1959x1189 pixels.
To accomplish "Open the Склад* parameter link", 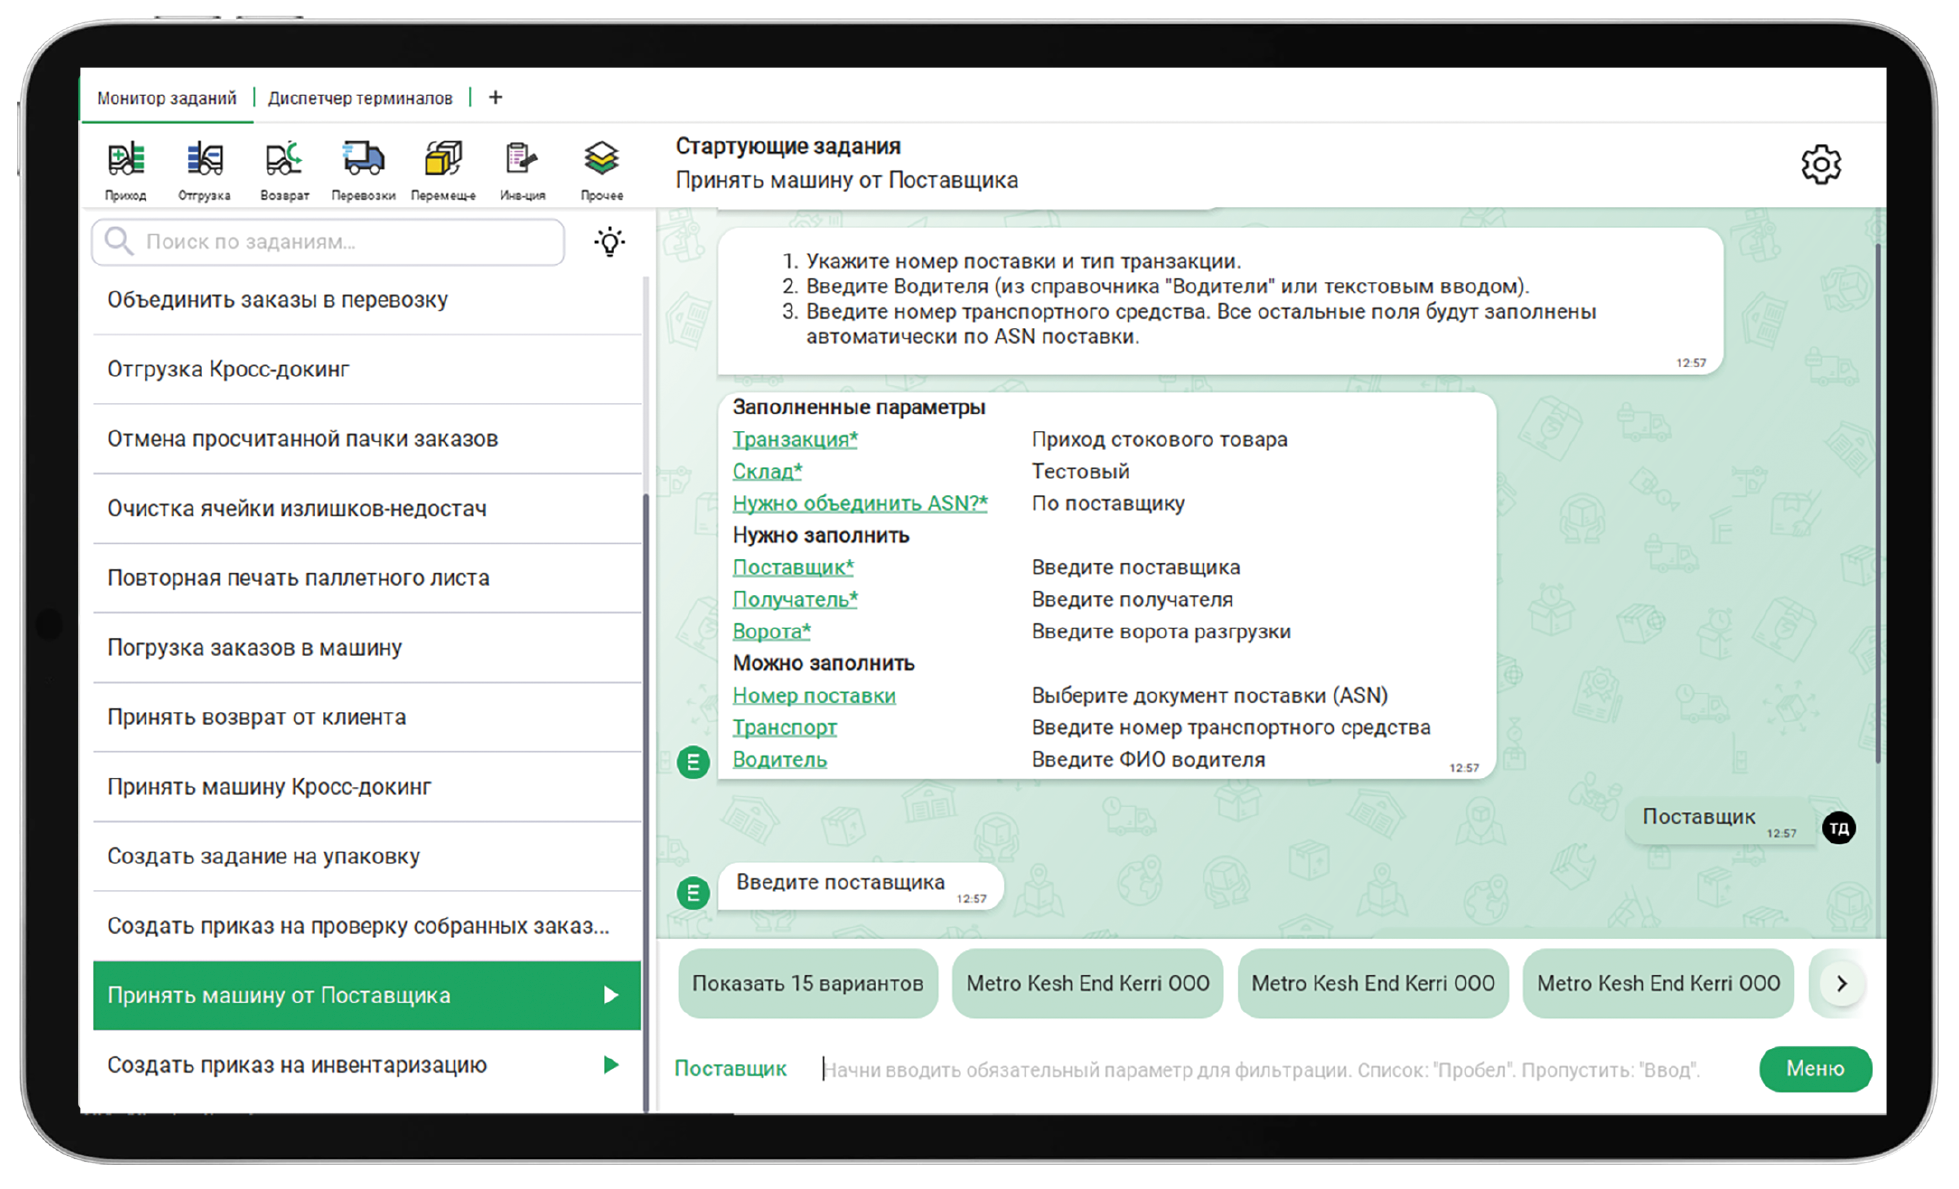I will (767, 471).
